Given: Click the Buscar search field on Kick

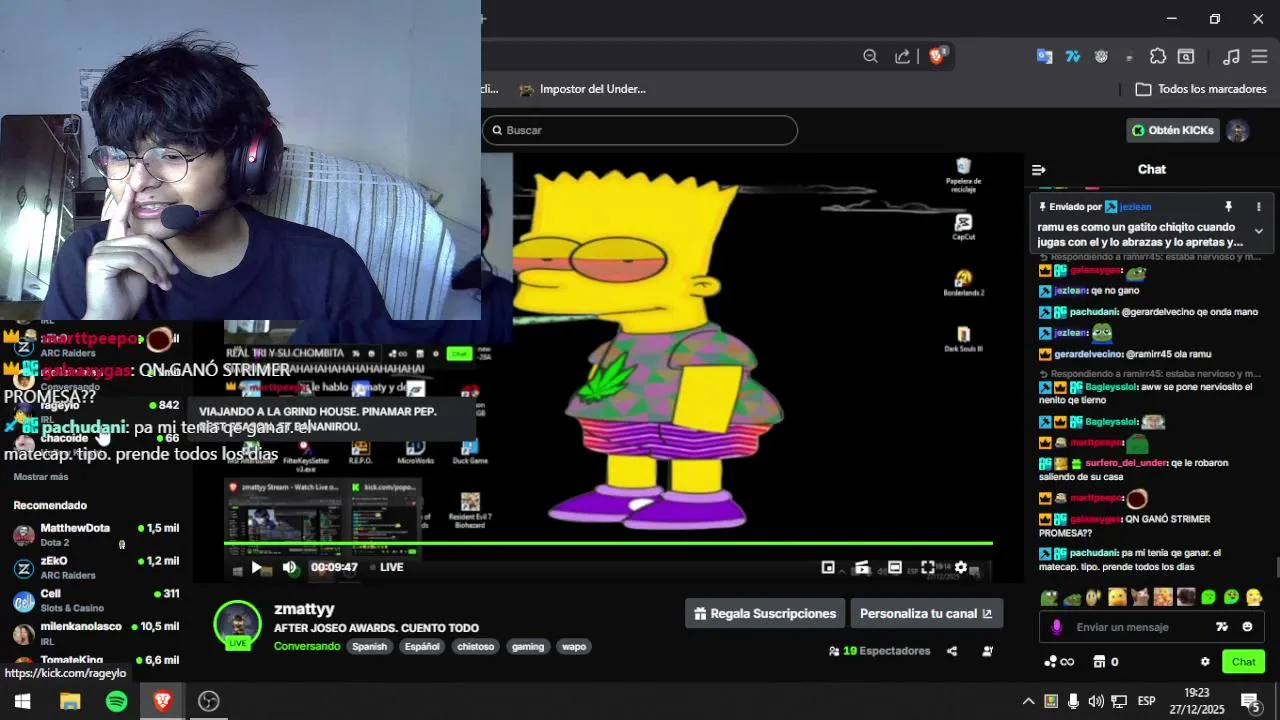Looking at the screenshot, I should [x=640, y=130].
